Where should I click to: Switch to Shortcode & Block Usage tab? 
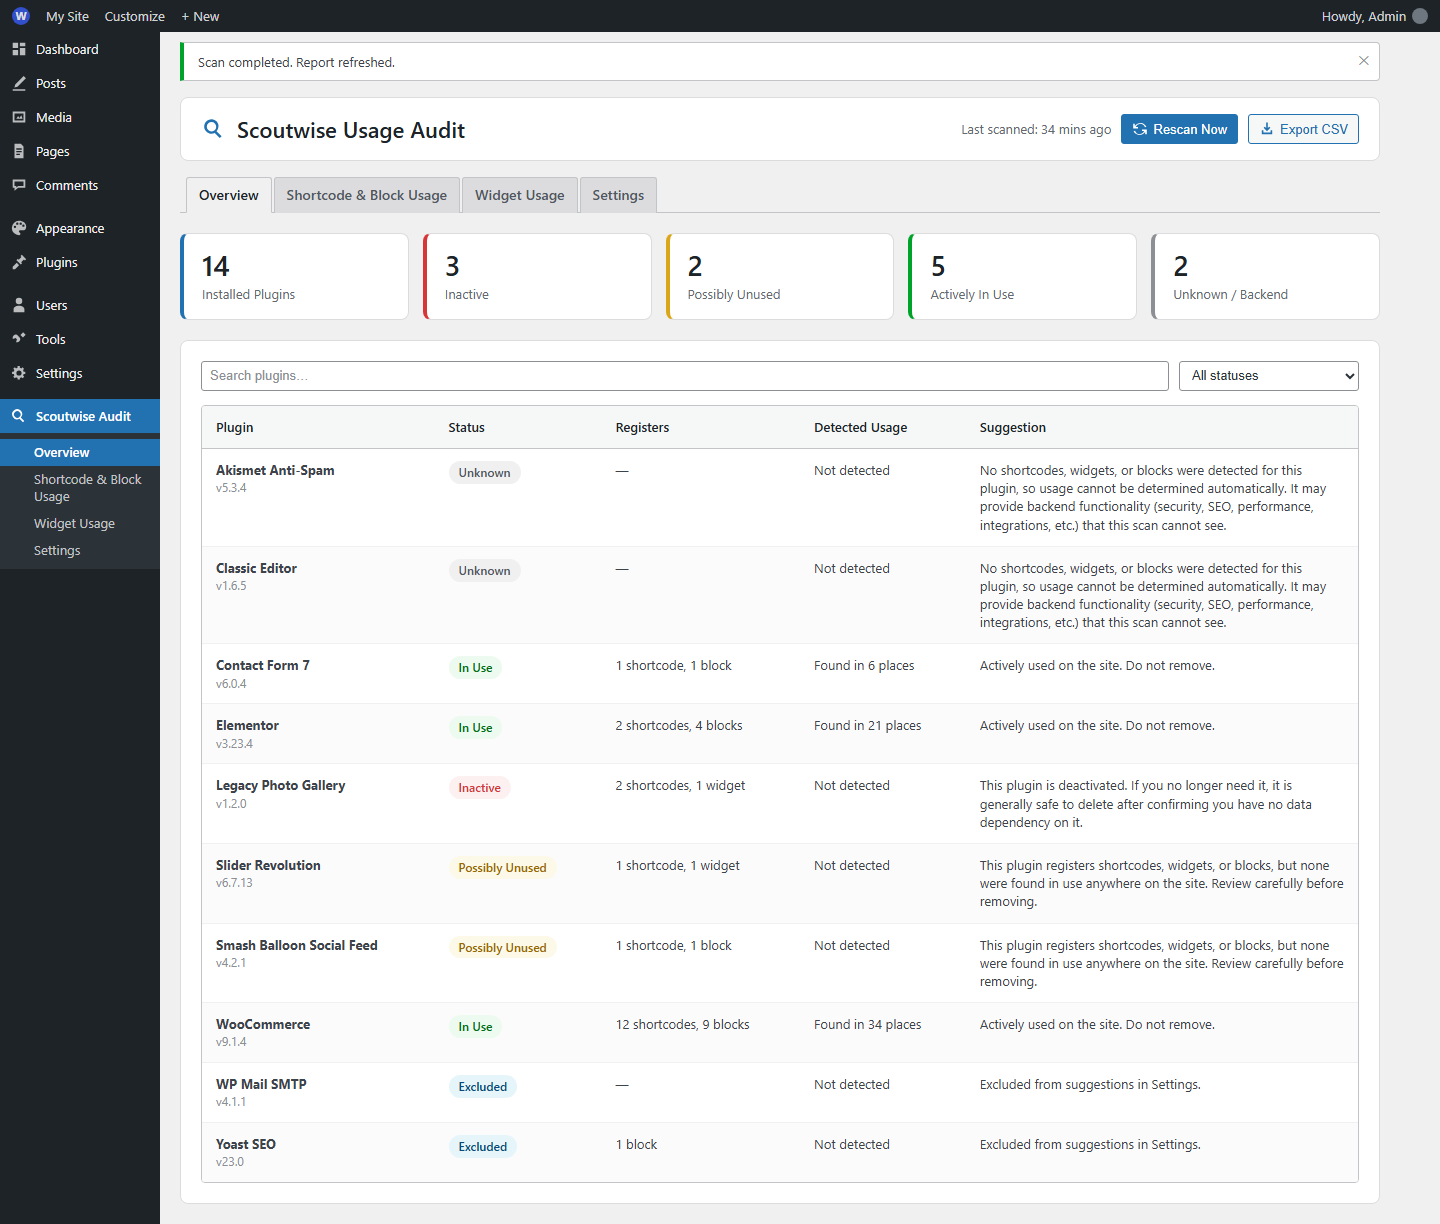367,195
